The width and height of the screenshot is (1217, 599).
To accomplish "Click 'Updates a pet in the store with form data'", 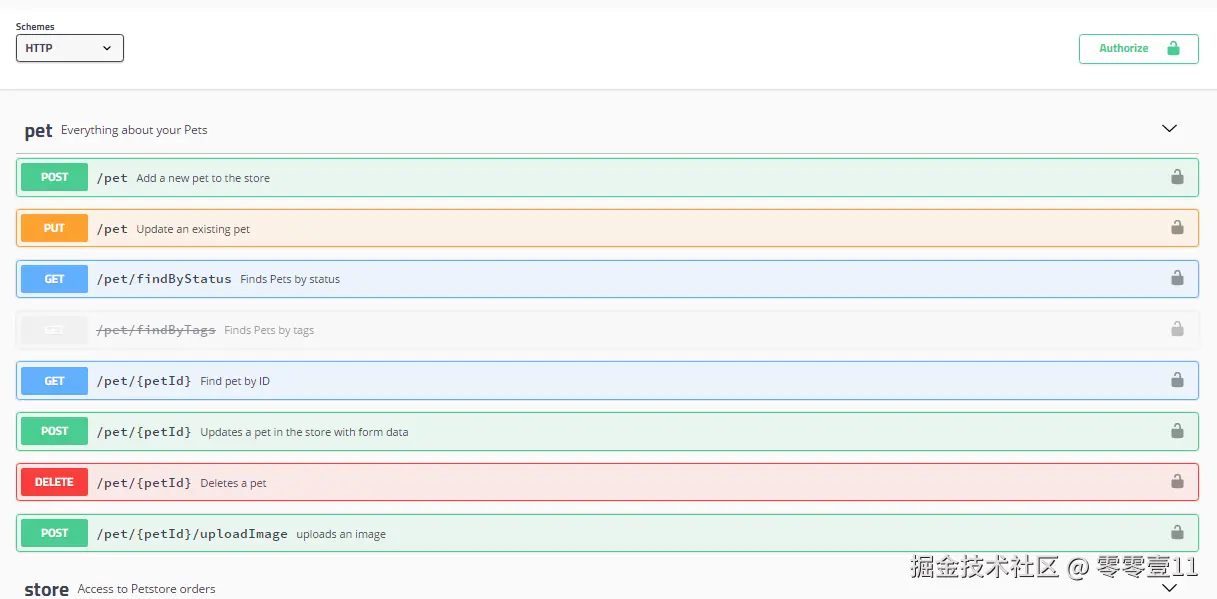I will point(304,432).
